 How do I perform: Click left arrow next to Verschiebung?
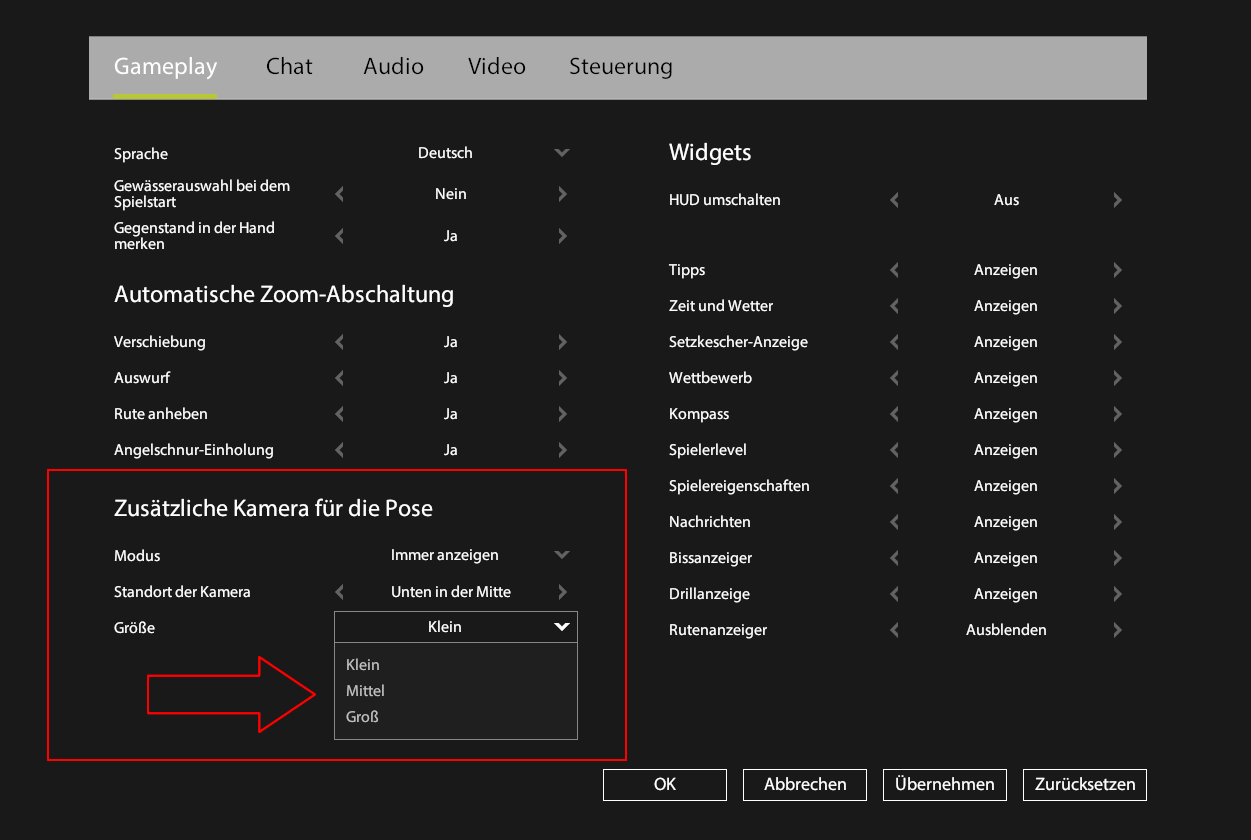[x=339, y=342]
